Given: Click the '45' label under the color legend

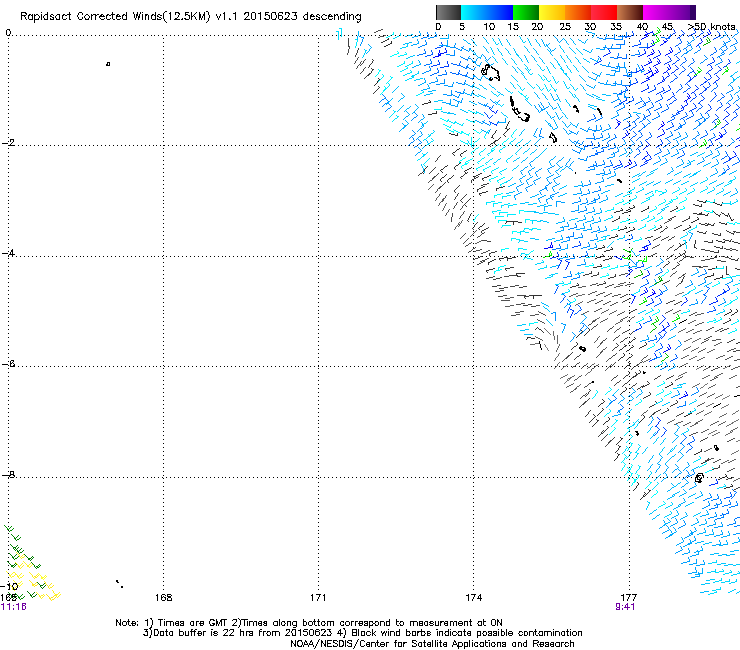Looking at the screenshot, I should point(667,27).
